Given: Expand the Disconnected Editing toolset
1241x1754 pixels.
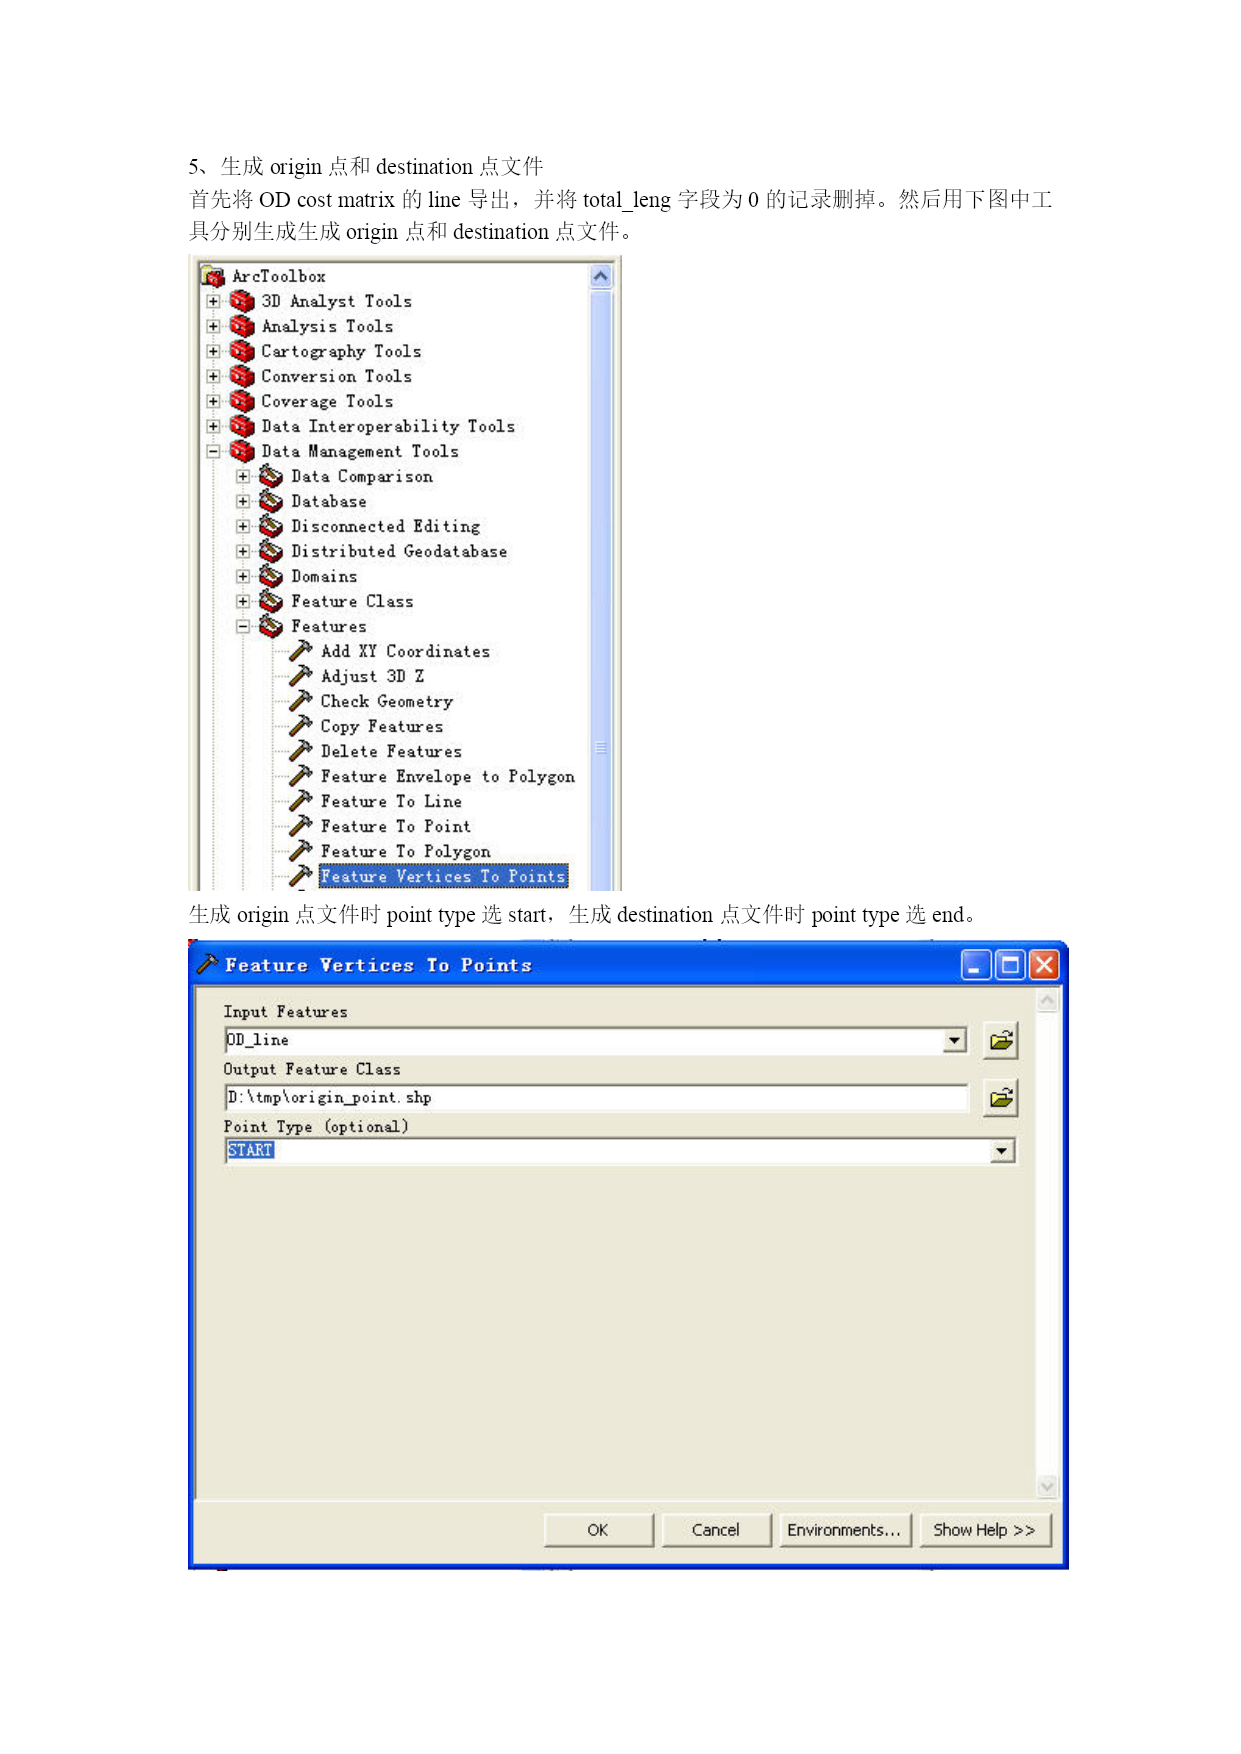Looking at the screenshot, I should pos(243,526).
